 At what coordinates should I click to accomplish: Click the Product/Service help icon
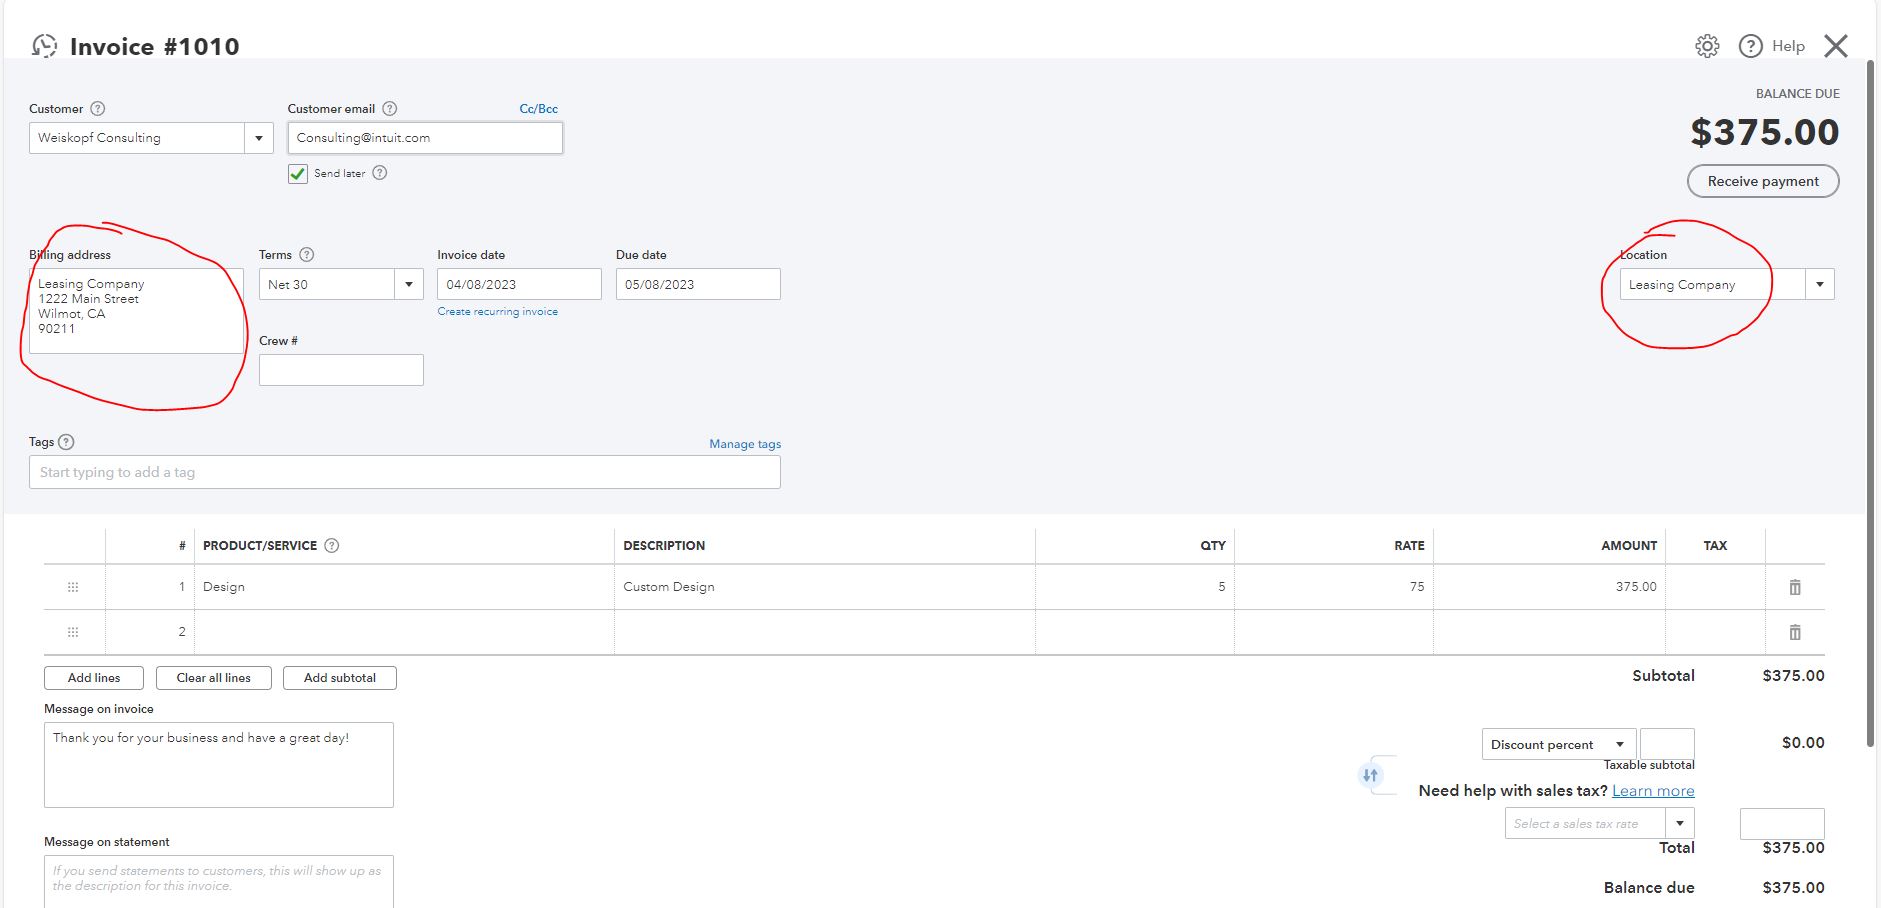tap(330, 545)
